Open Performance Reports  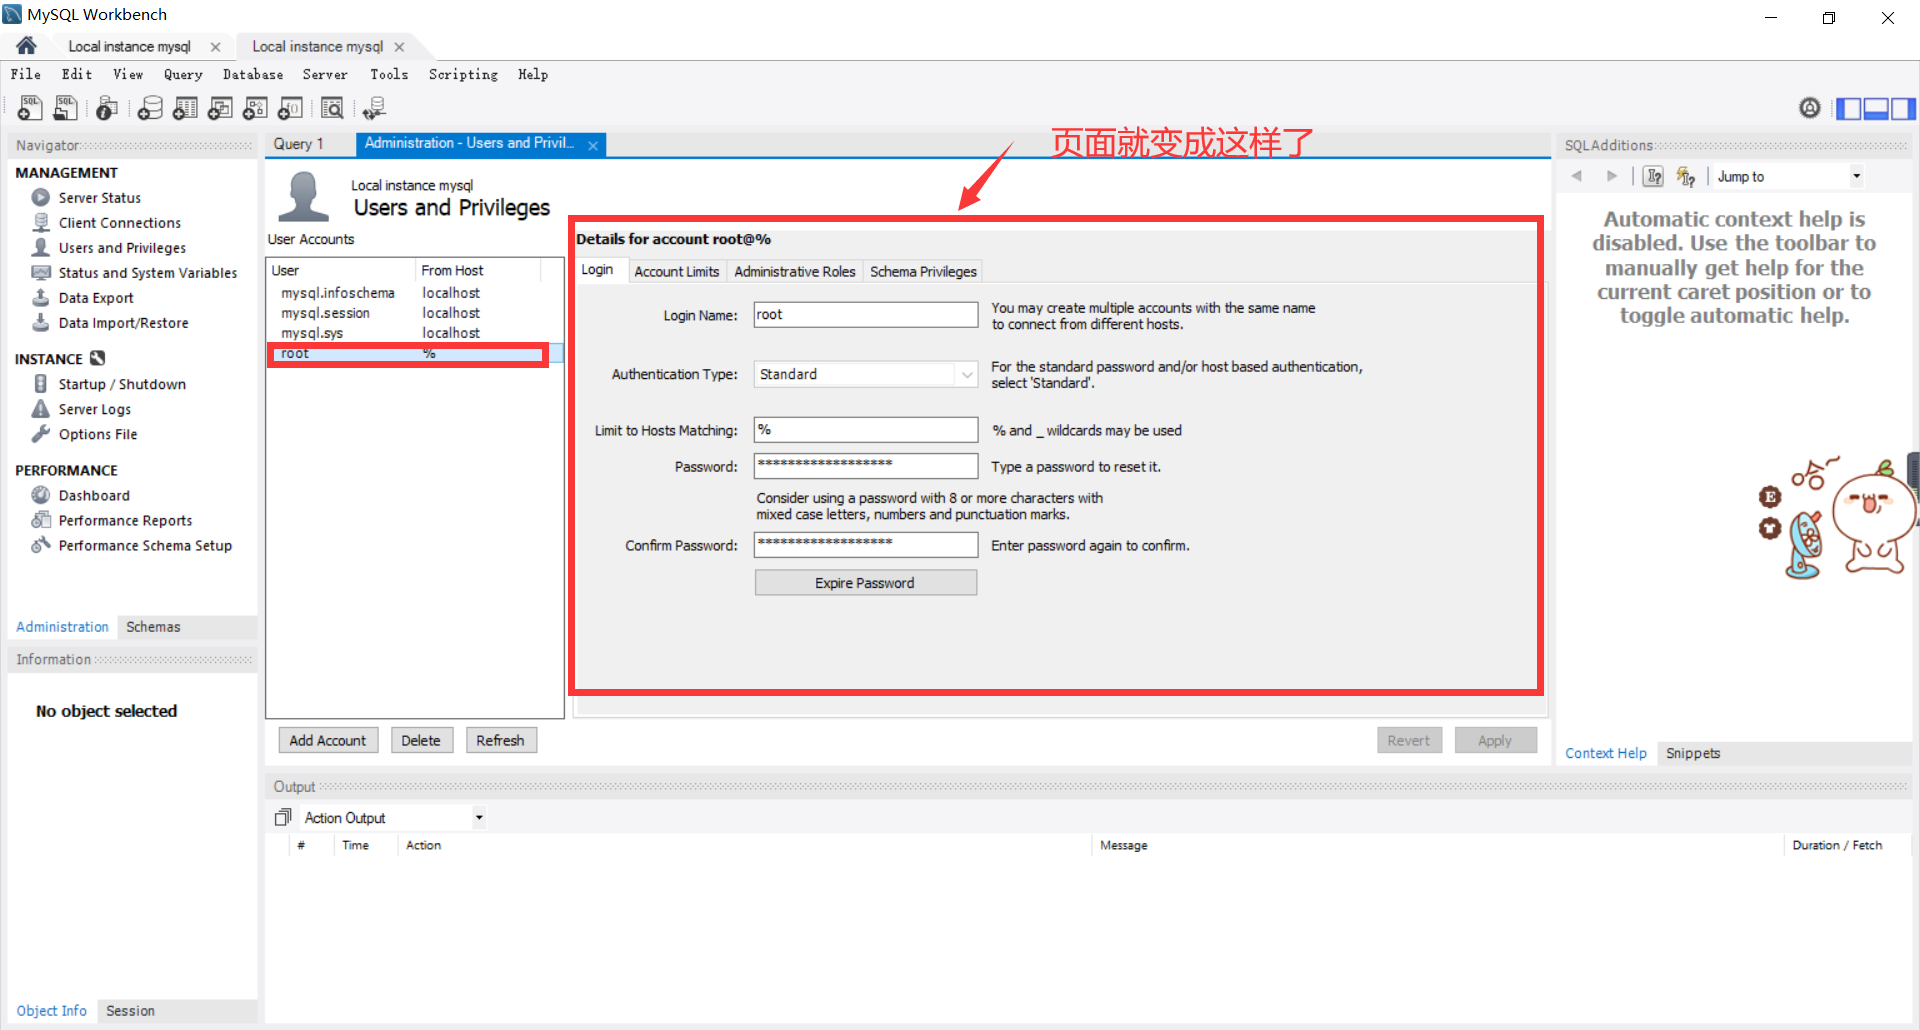coord(125,520)
